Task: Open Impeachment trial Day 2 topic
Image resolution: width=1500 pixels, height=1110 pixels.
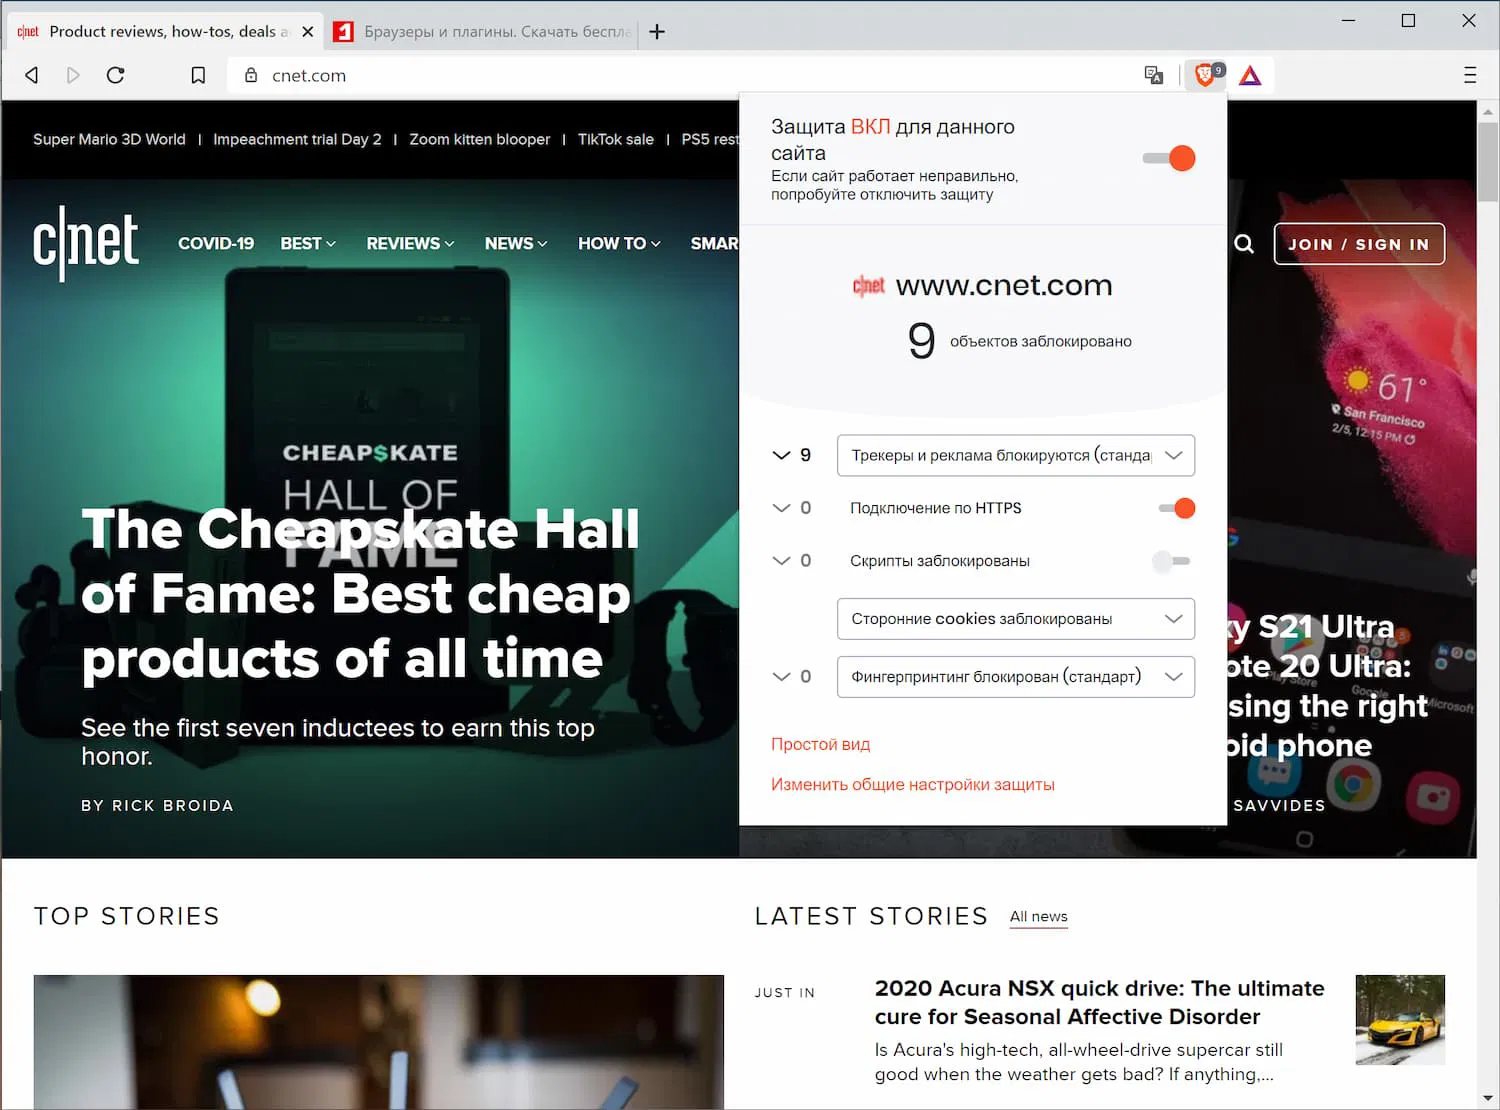Action: (x=297, y=139)
